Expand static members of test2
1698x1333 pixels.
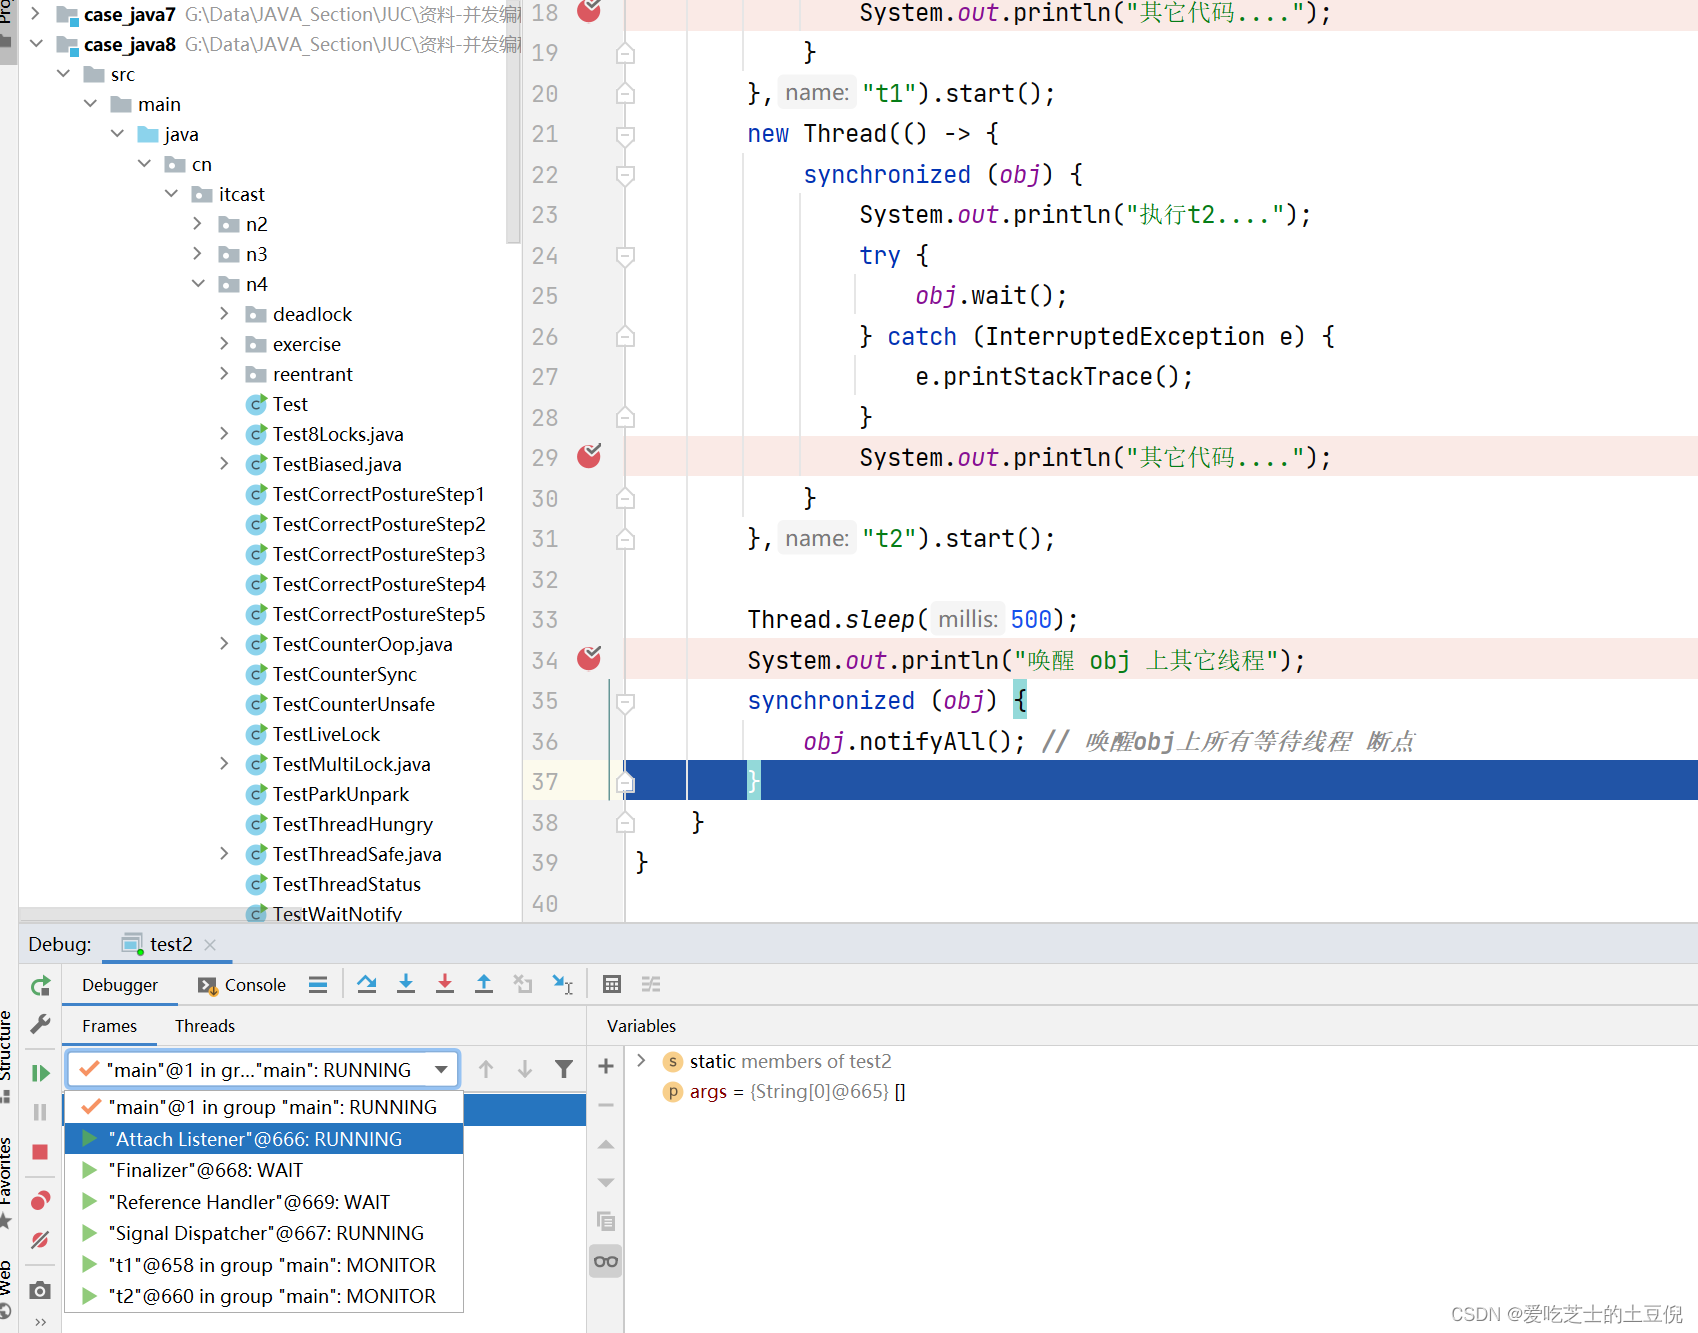(641, 1060)
